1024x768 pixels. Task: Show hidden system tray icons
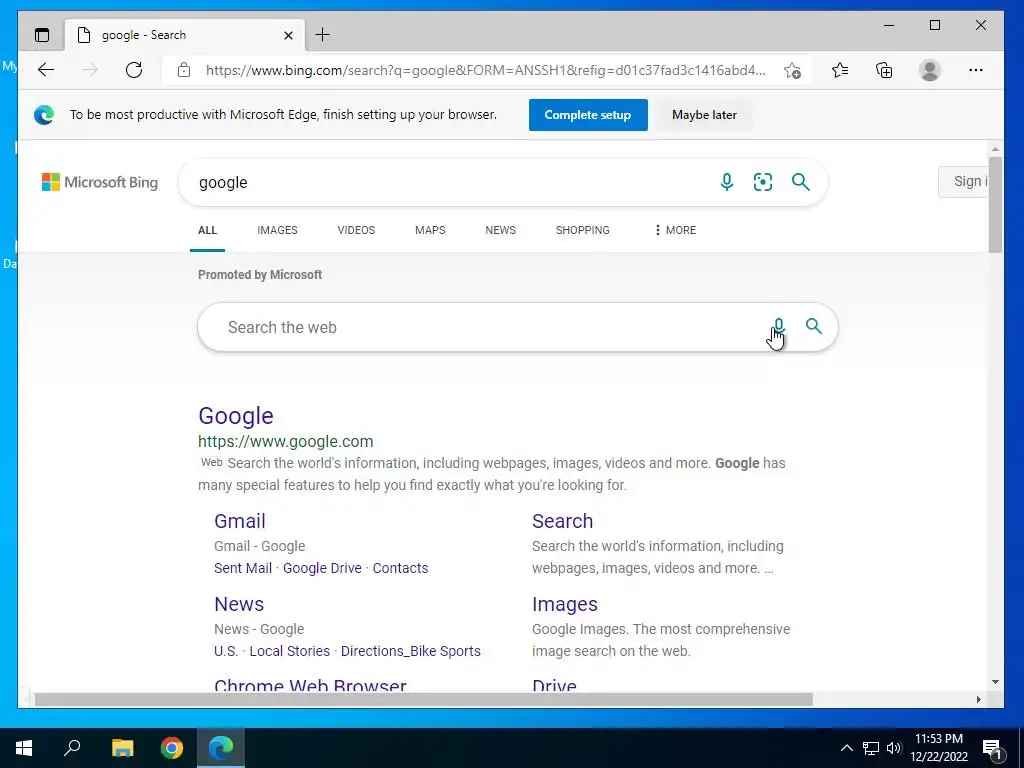point(846,748)
